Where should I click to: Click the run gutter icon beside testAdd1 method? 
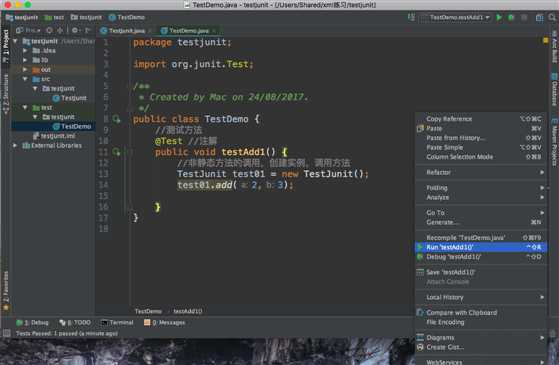click(x=116, y=152)
